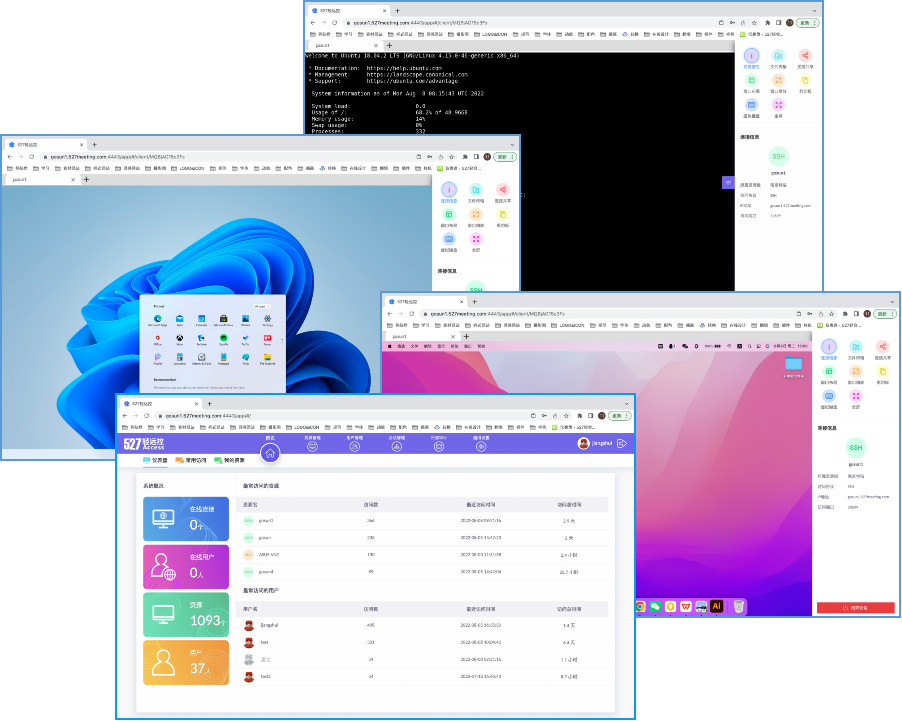Select test2 row in most active users table
The width and height of the screenshot is (902, 721).
[422, 677]
